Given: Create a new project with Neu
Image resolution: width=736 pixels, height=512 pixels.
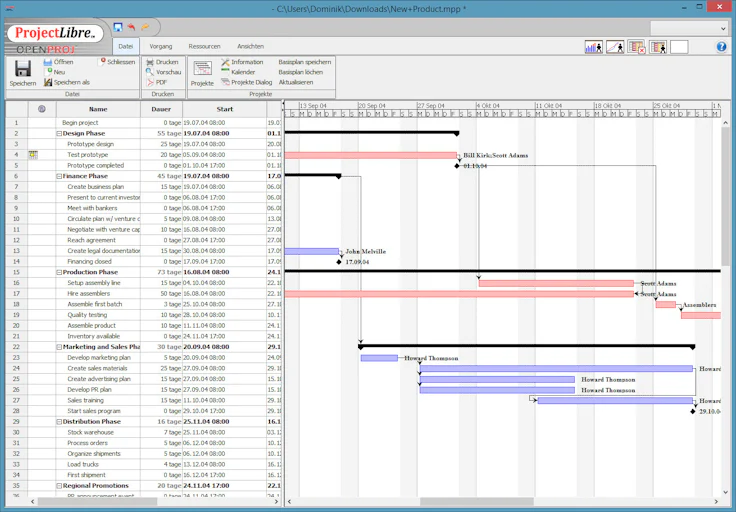Looking at the screenshot, I should point(54,72).
